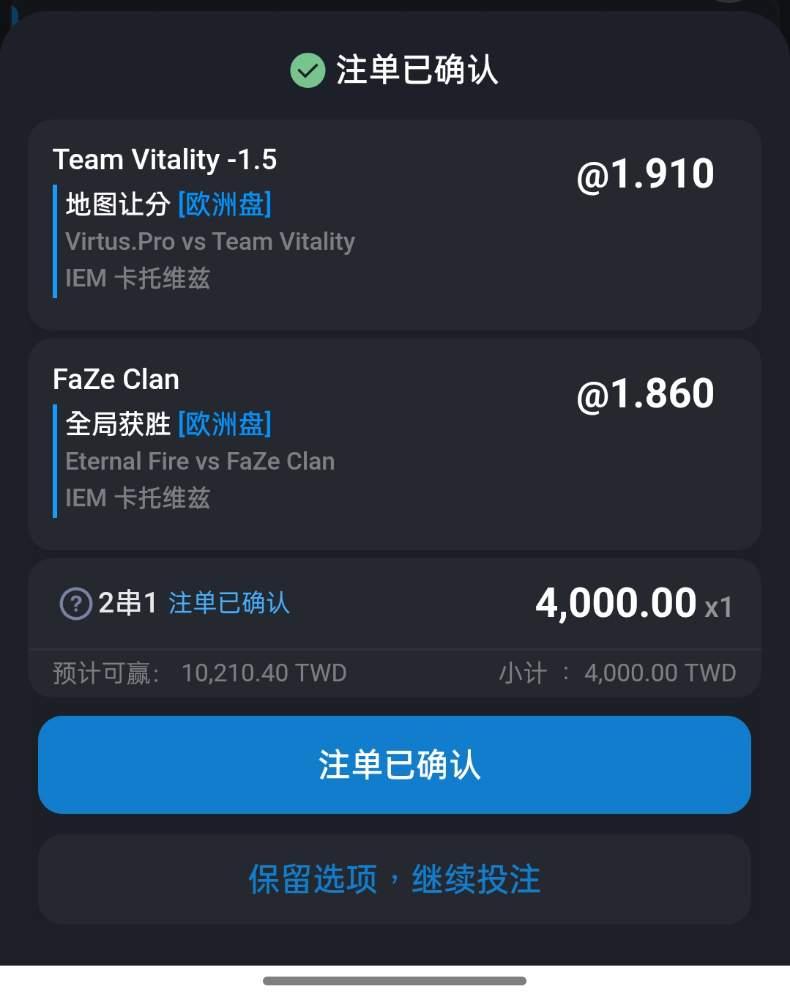Tap the @1.910 odds value

click(645, 174)
